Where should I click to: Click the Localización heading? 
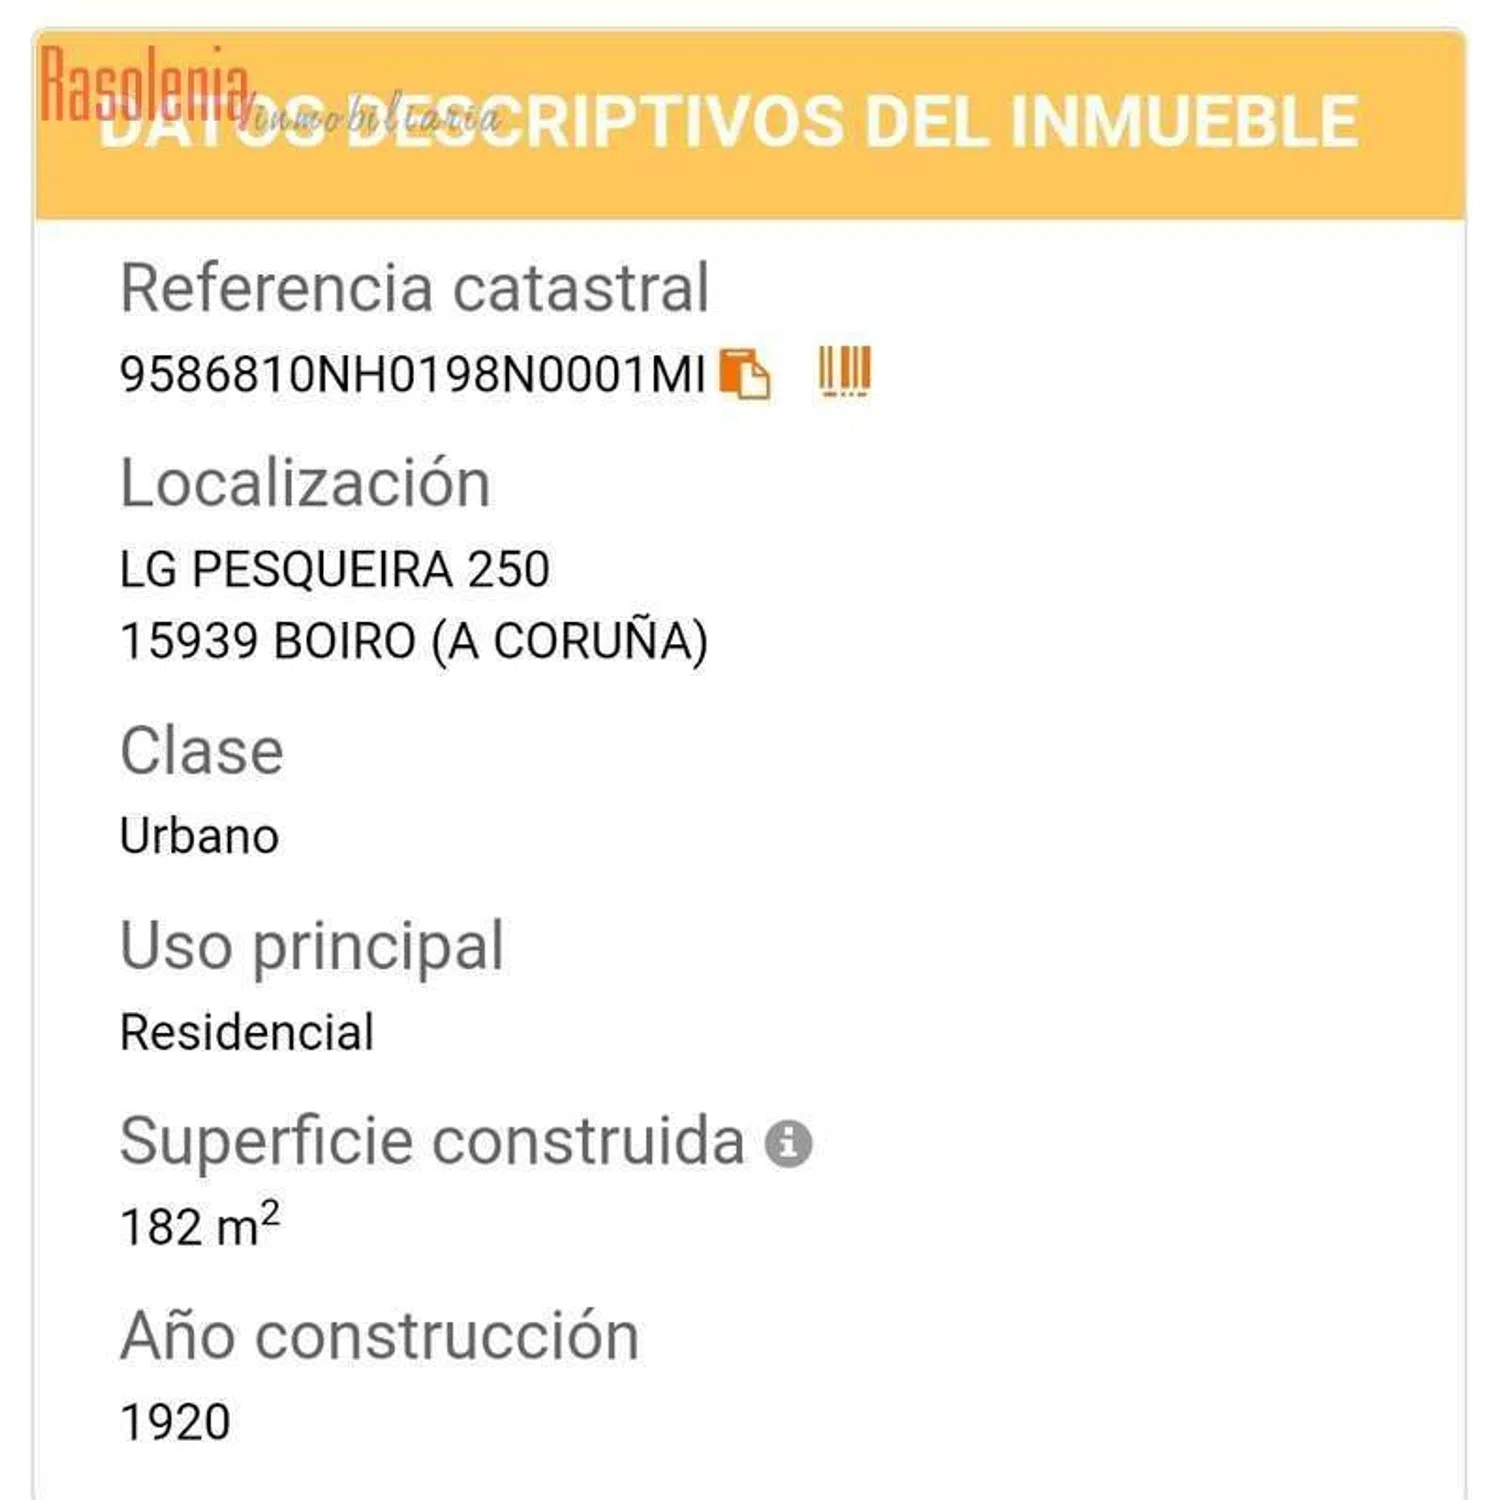pyautogui.click(x=305, y=483)
